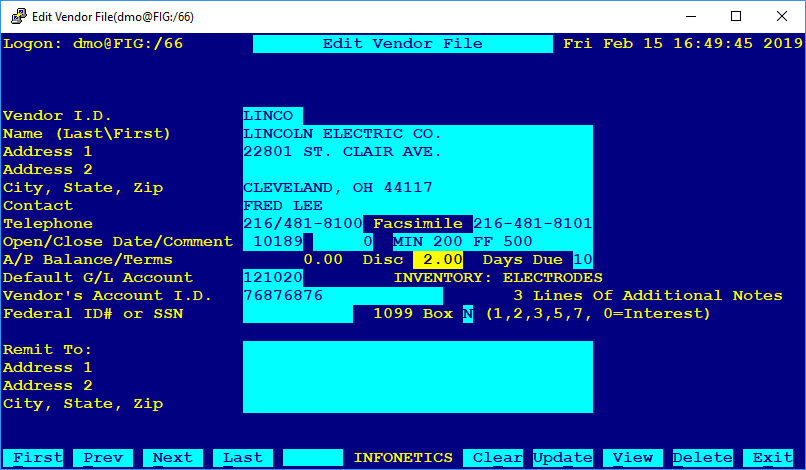Edit the comment MIN 200 FF 500
This screenshot has height=470, width=806.
(x=493, y=242)
